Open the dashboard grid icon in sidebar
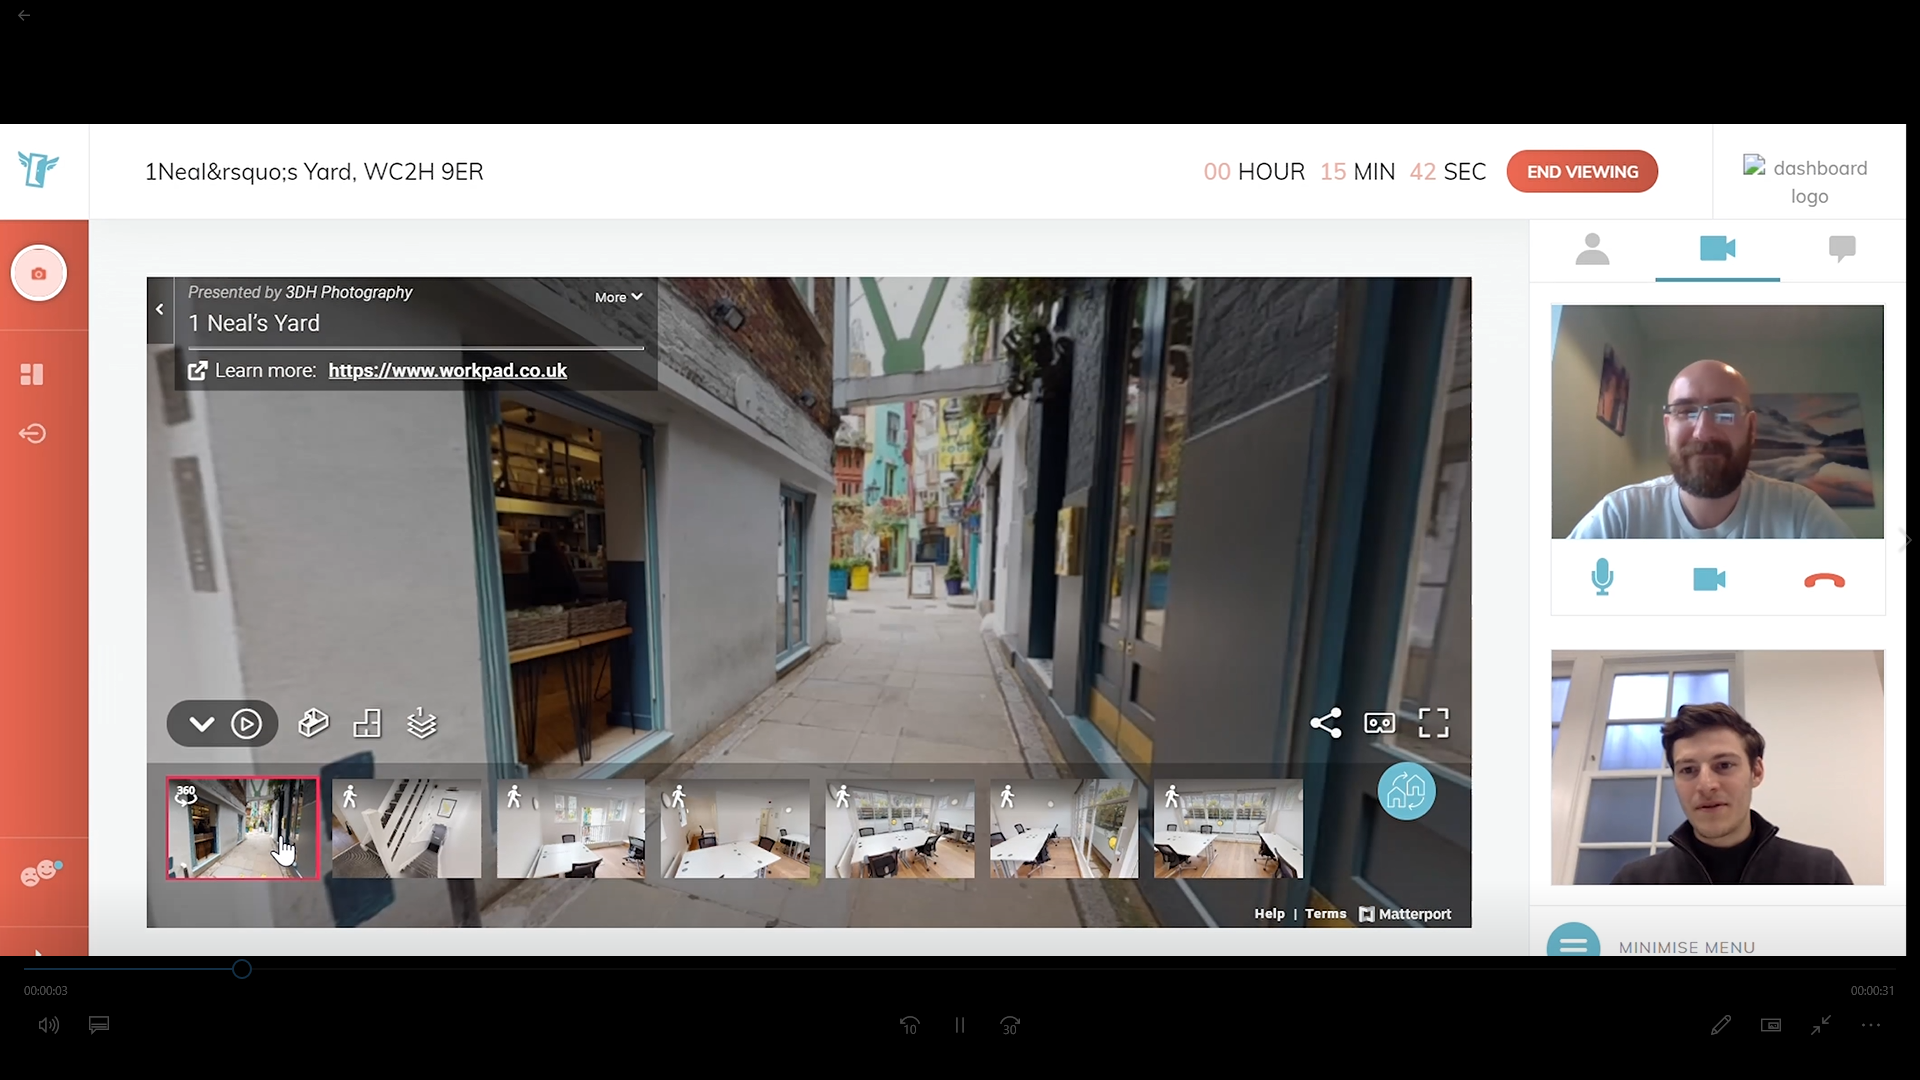Screen dimensions: 1920x1080 [32, 374]
